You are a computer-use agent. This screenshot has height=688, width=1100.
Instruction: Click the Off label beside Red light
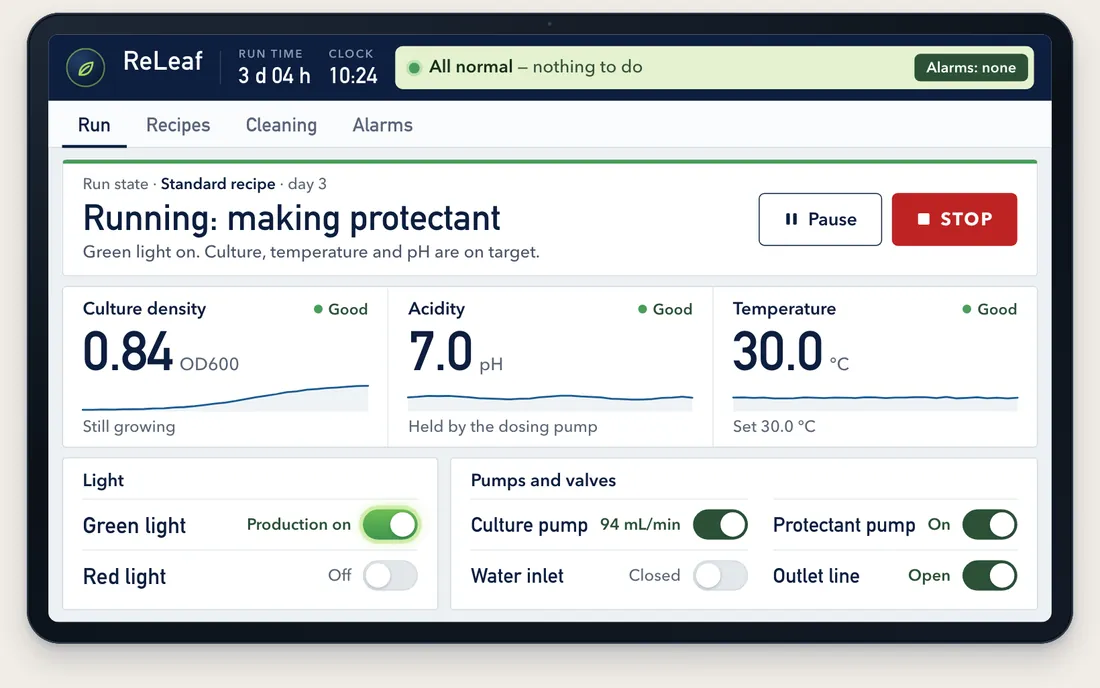tap(340, 576)
